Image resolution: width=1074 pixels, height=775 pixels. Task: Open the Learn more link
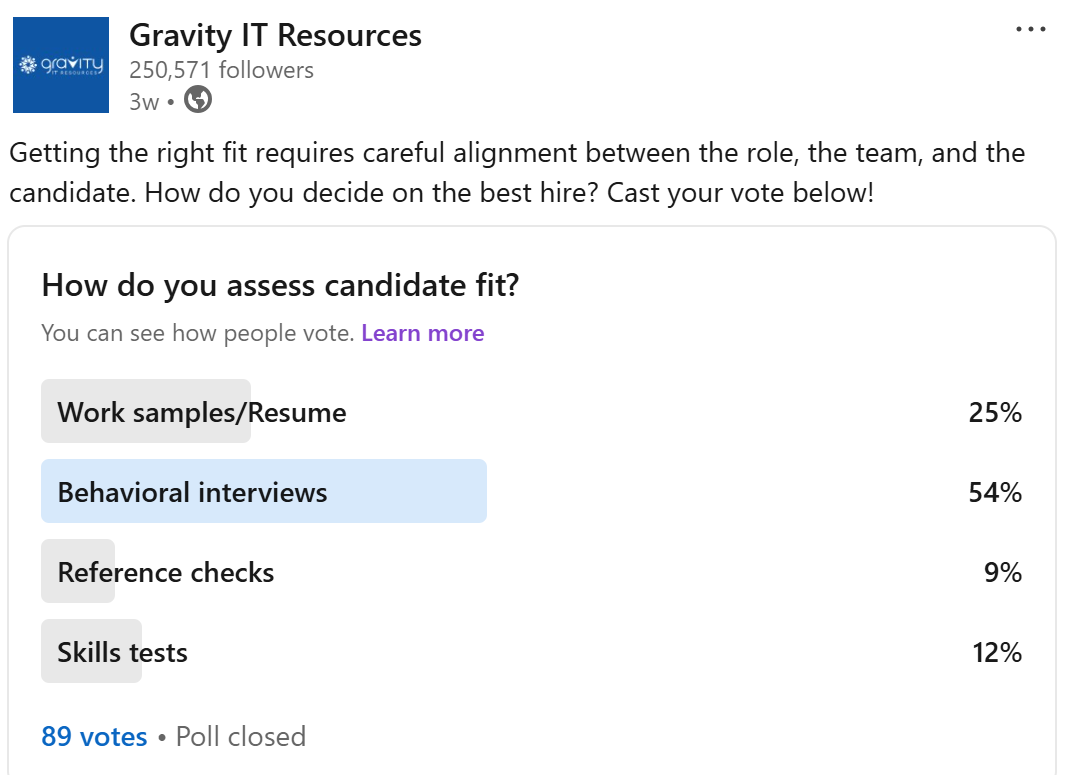click(x=423, y=333)
